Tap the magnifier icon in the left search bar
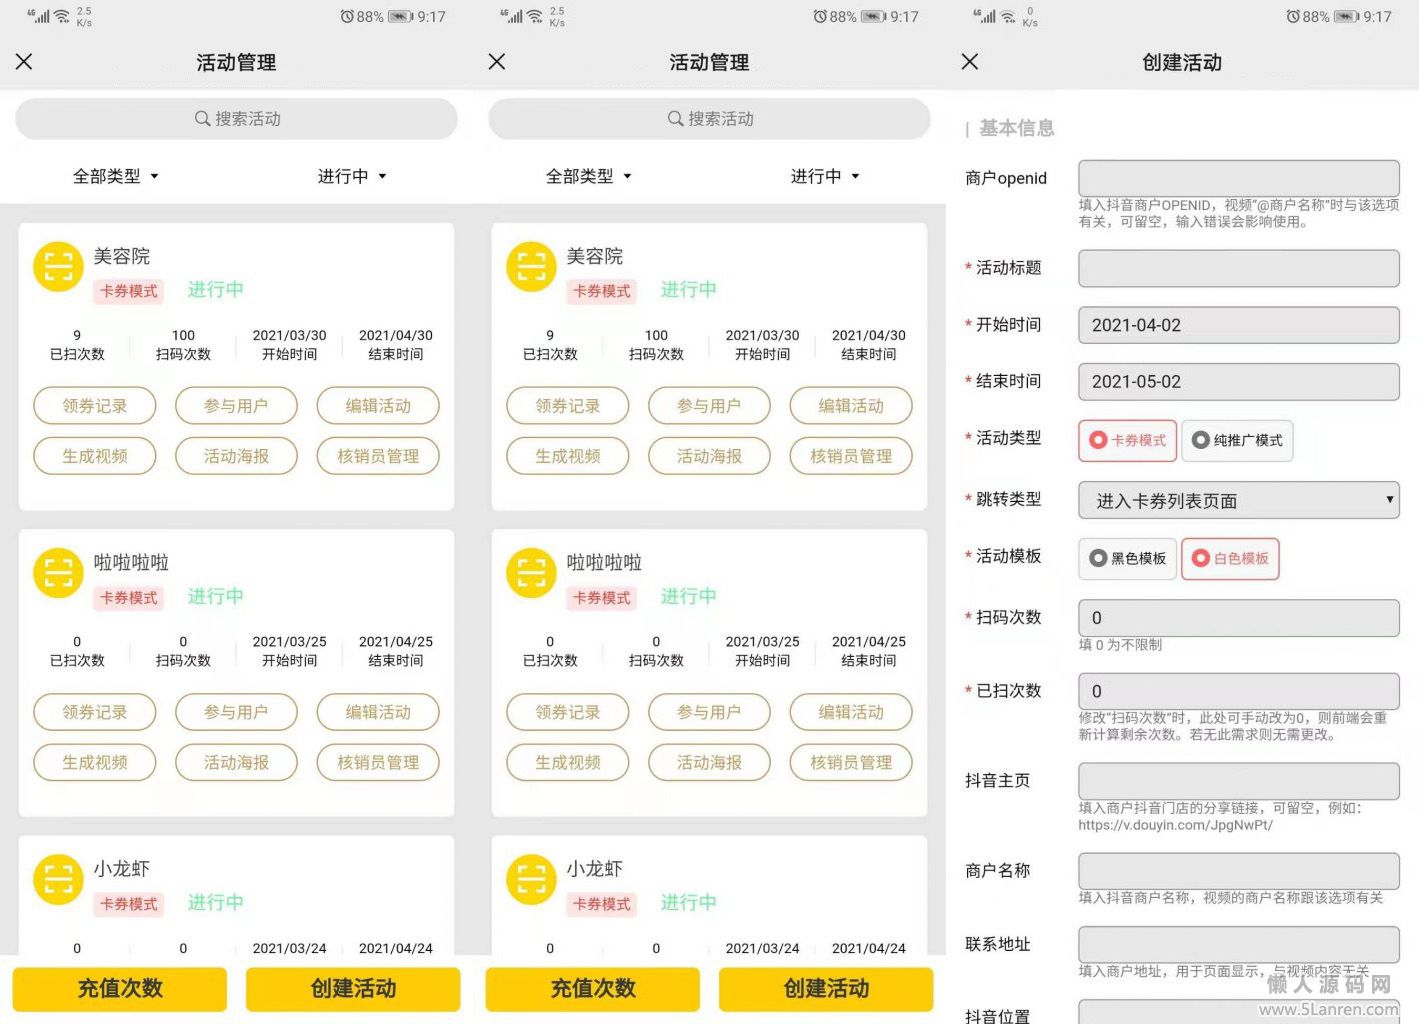Screen dimensions: 1419x1024 click(x=202, y=119)
